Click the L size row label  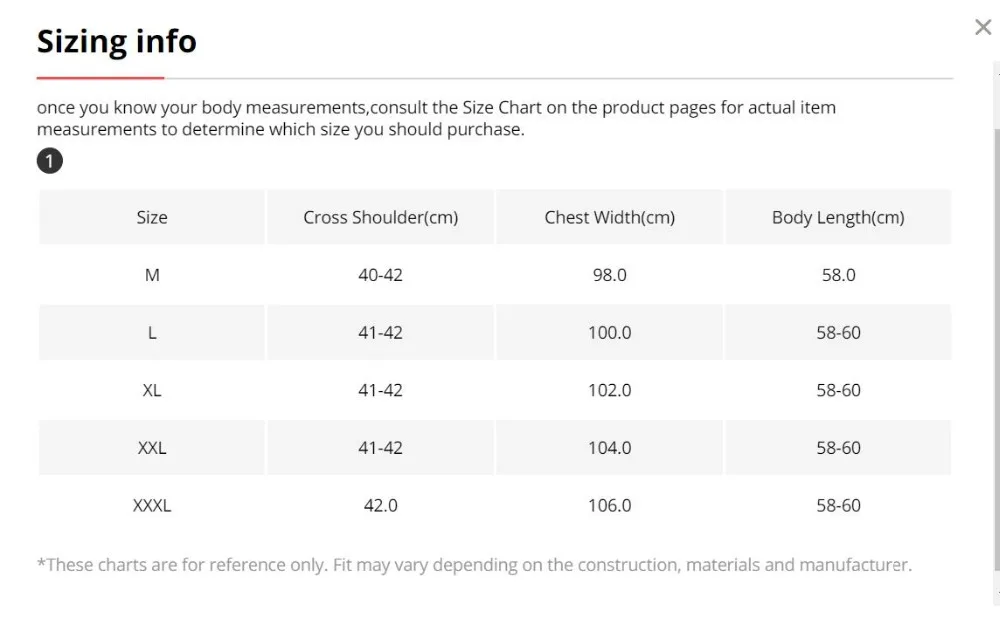click(x=152, y=333)
